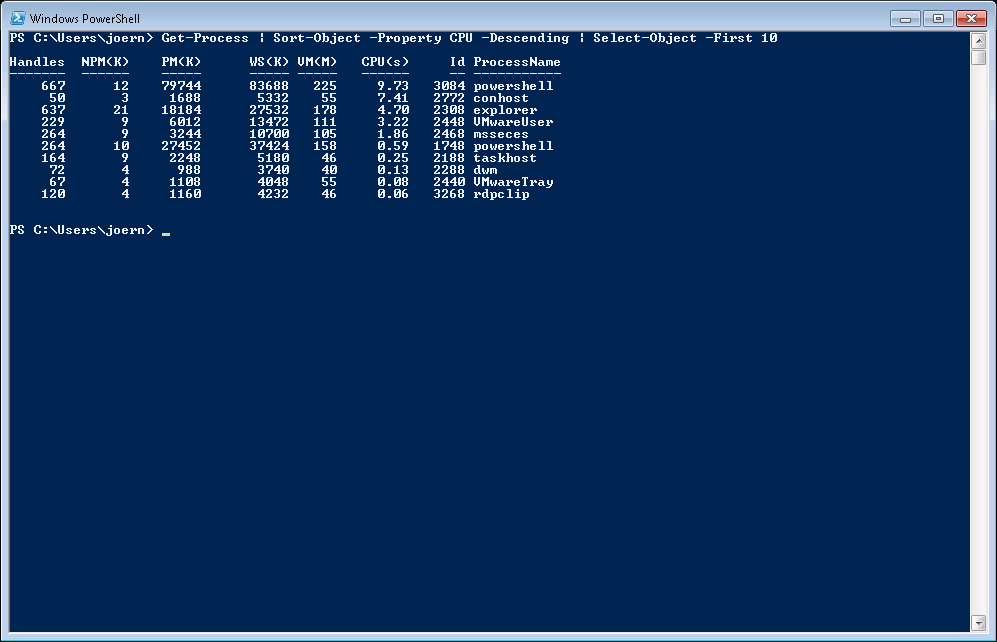Screen dimensions: 997x642
Task: Click the scrollbar down arrow
Action: [979, 623]
